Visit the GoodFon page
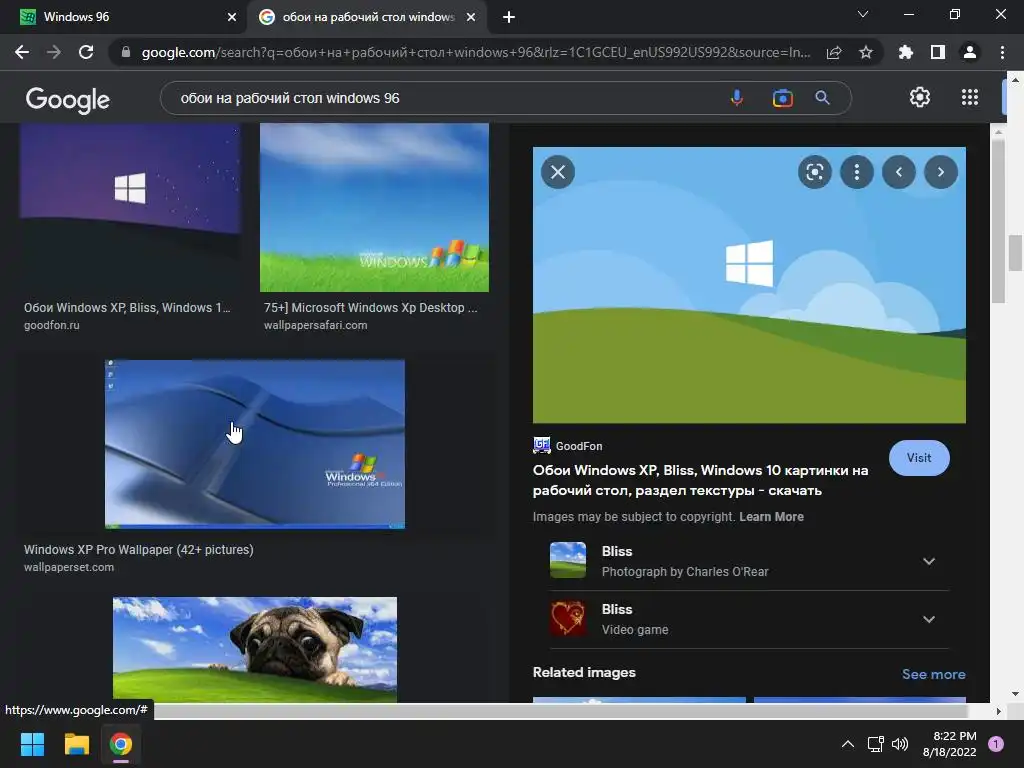 point(919,458)
